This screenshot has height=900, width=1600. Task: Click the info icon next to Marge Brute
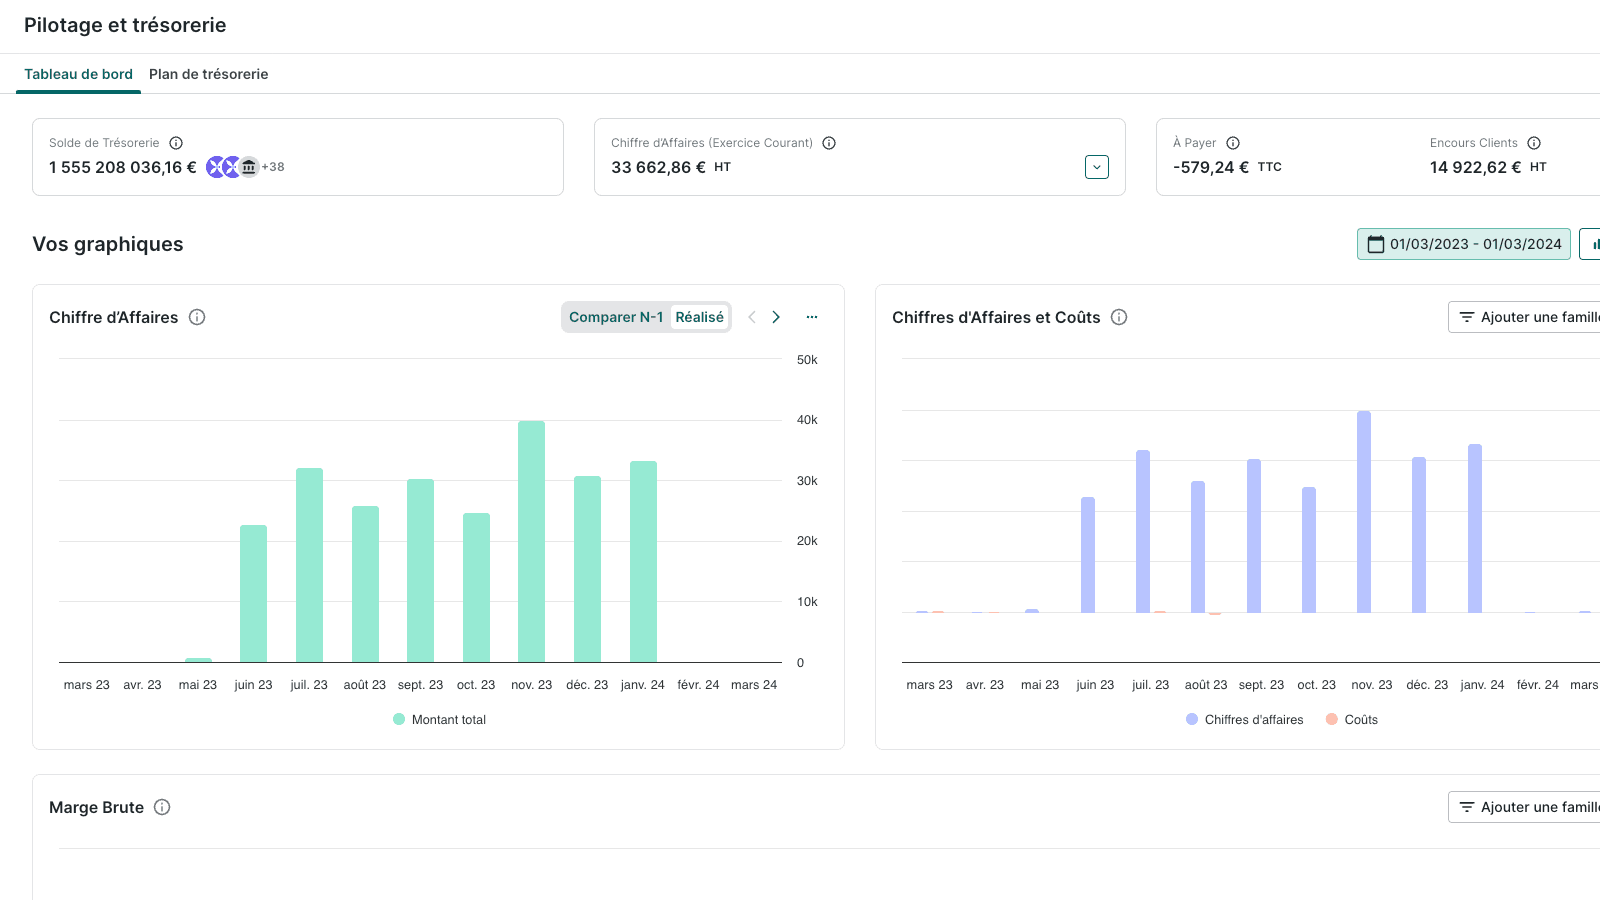pos(162,807)
